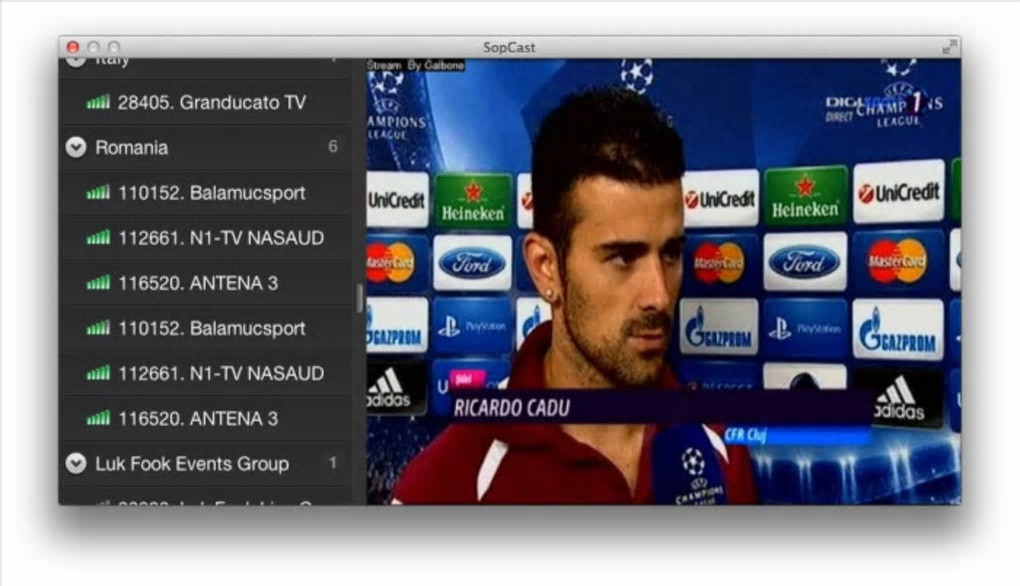Collapse the Luk Fook Events Group chevron
The height and width of the screenshot is (586, 1020).
76,464
